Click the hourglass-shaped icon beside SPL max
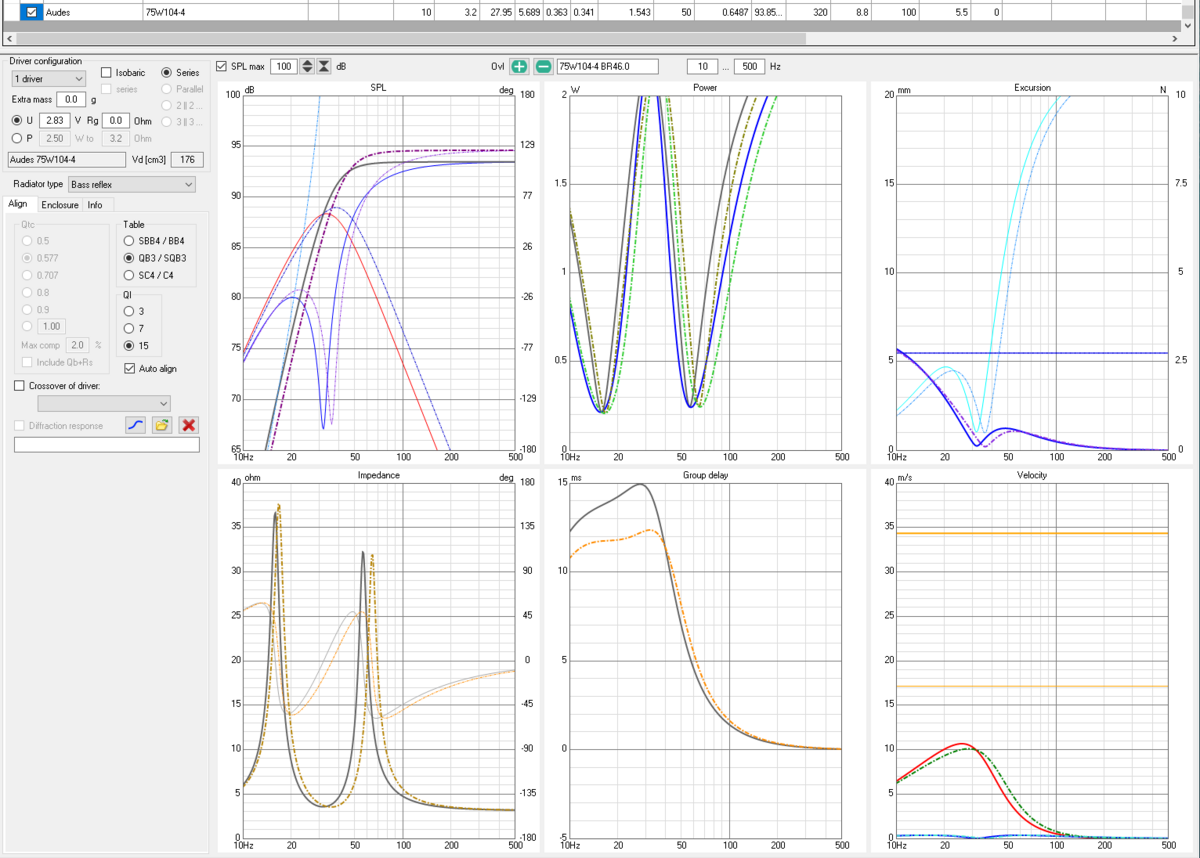The image size is (1200, 858). (324, 67)
